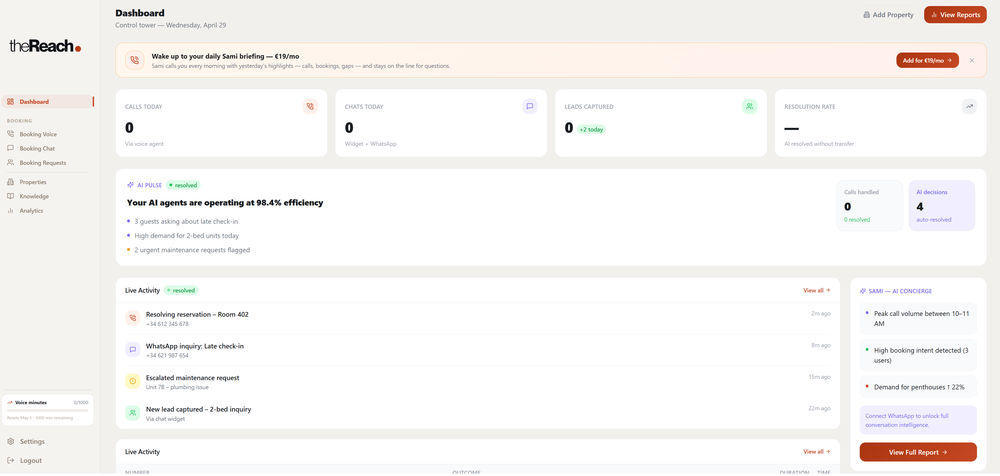Open Dashboard in the sidebar
The image size is (1000, 476).
48,101
